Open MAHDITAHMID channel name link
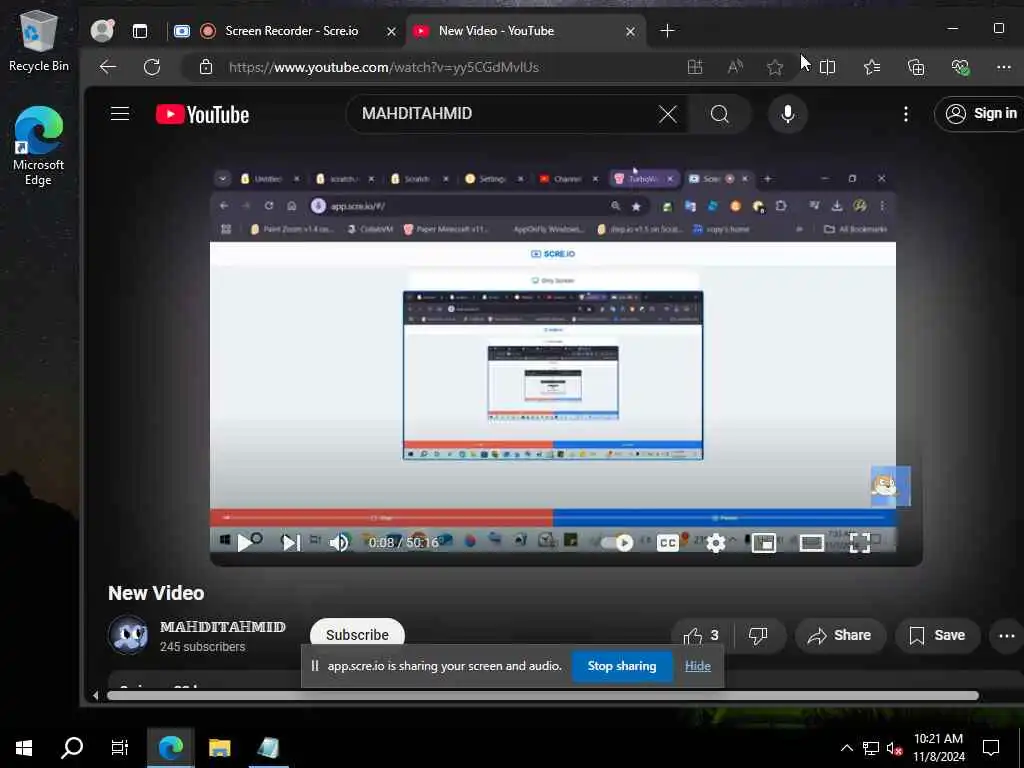The height and width of the screenshot is (768, 1024). pyautogui.click(x=223, y=627)
